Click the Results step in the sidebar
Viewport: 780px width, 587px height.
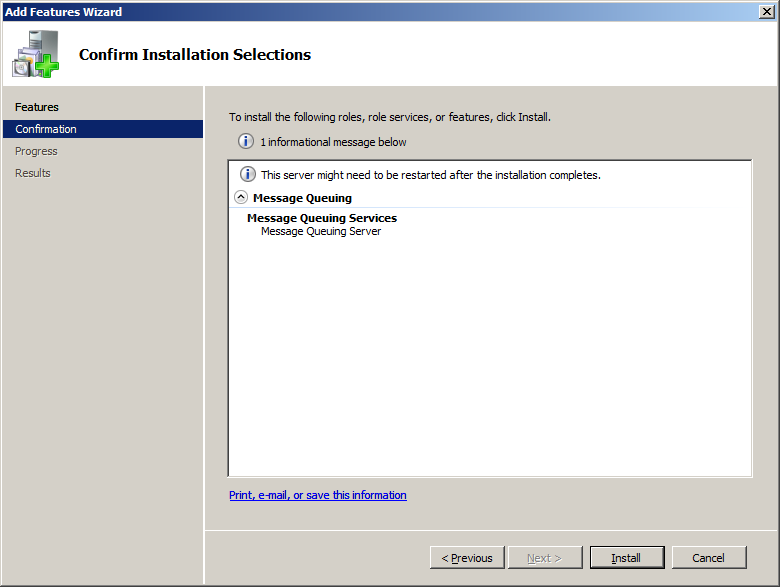click(x=33, y=173)
